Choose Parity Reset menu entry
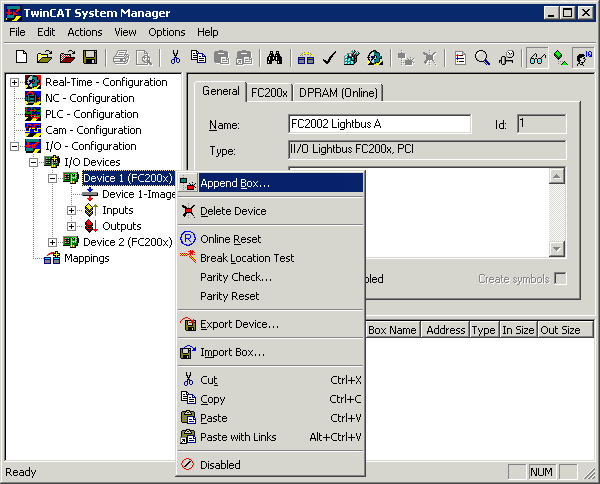 tap(271, 296)
